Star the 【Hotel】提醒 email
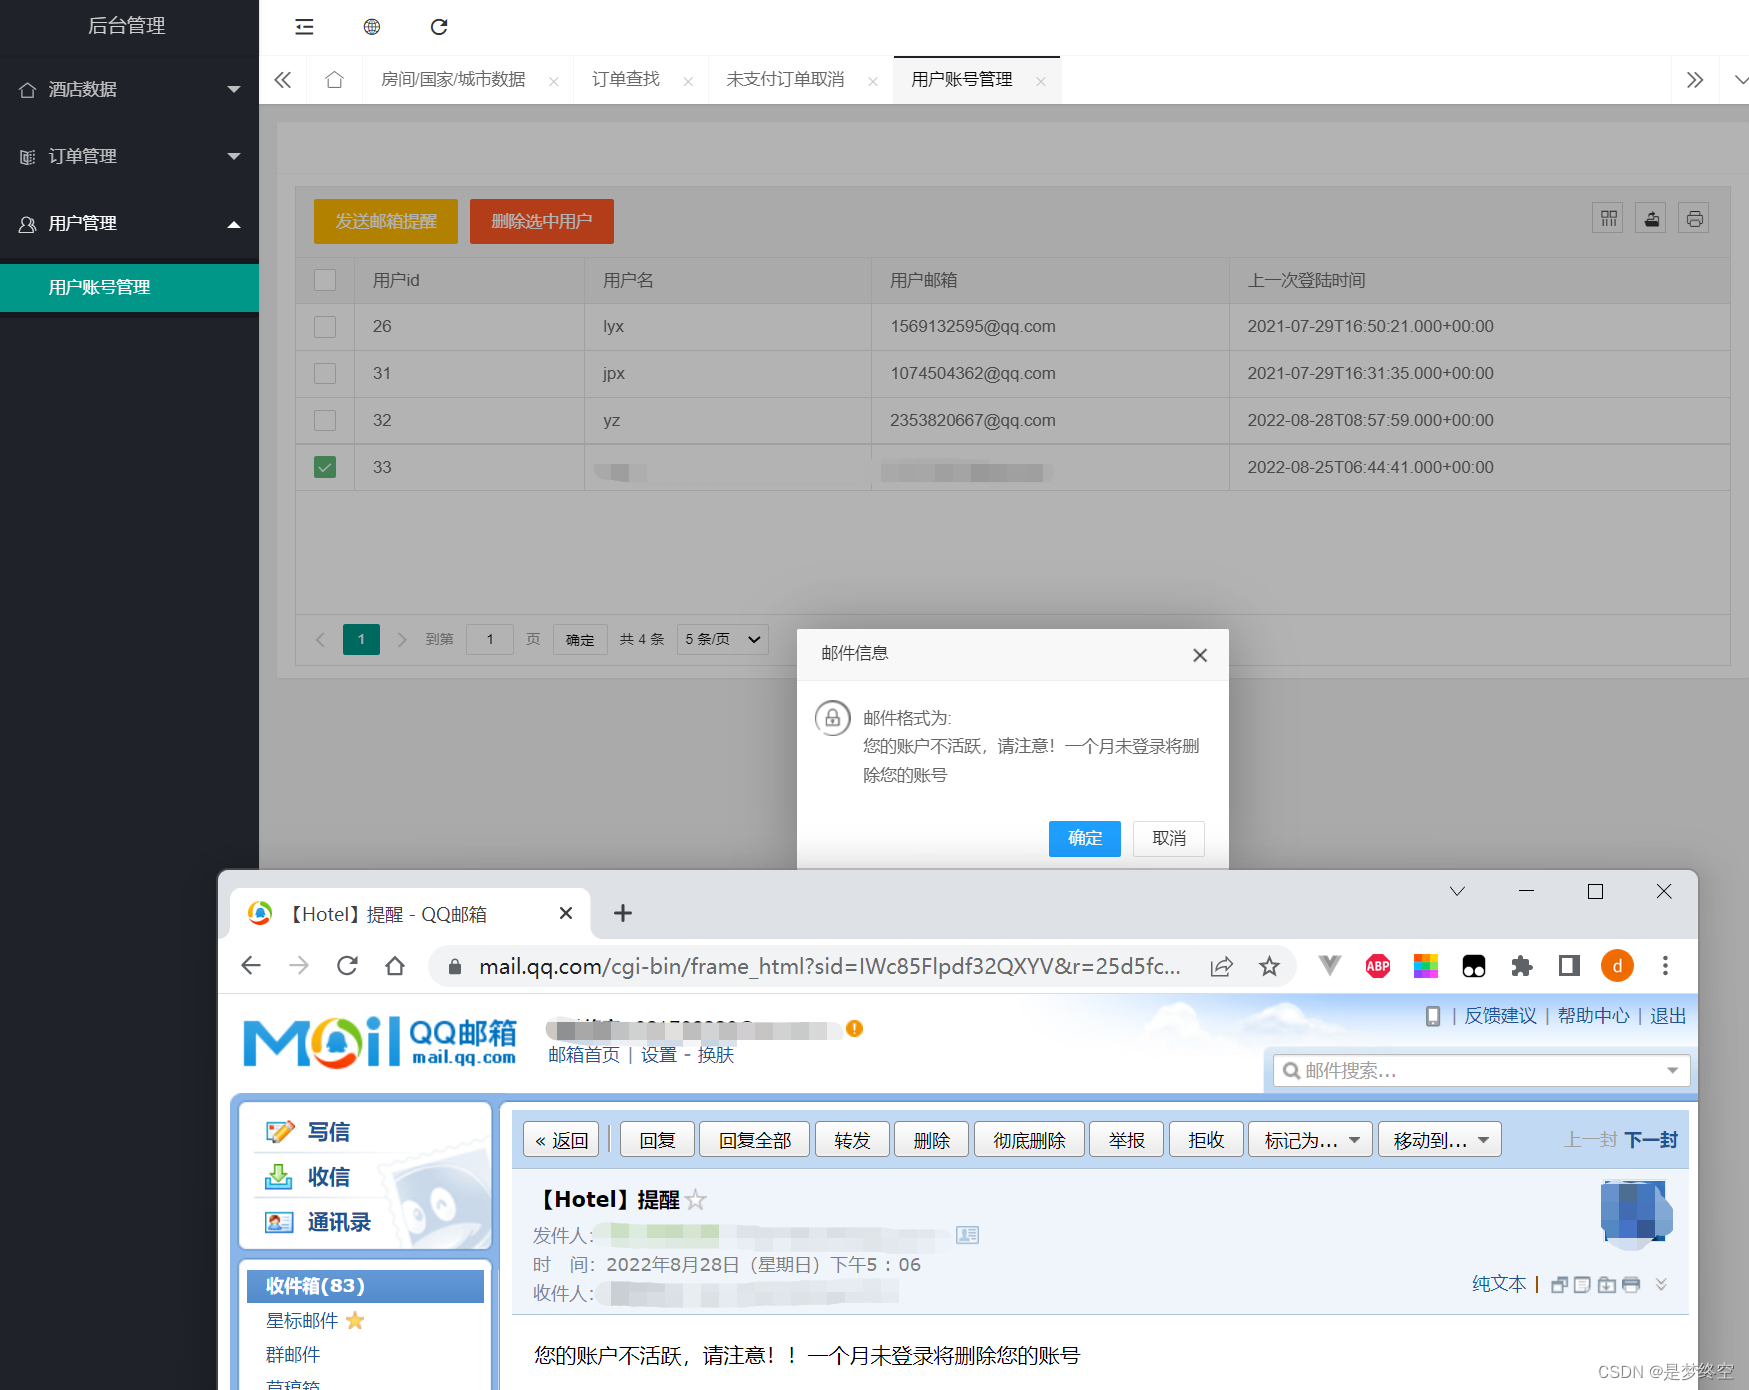Screen dimensions: 1749x1390 pyautogui.click(x=696, y=1199)
